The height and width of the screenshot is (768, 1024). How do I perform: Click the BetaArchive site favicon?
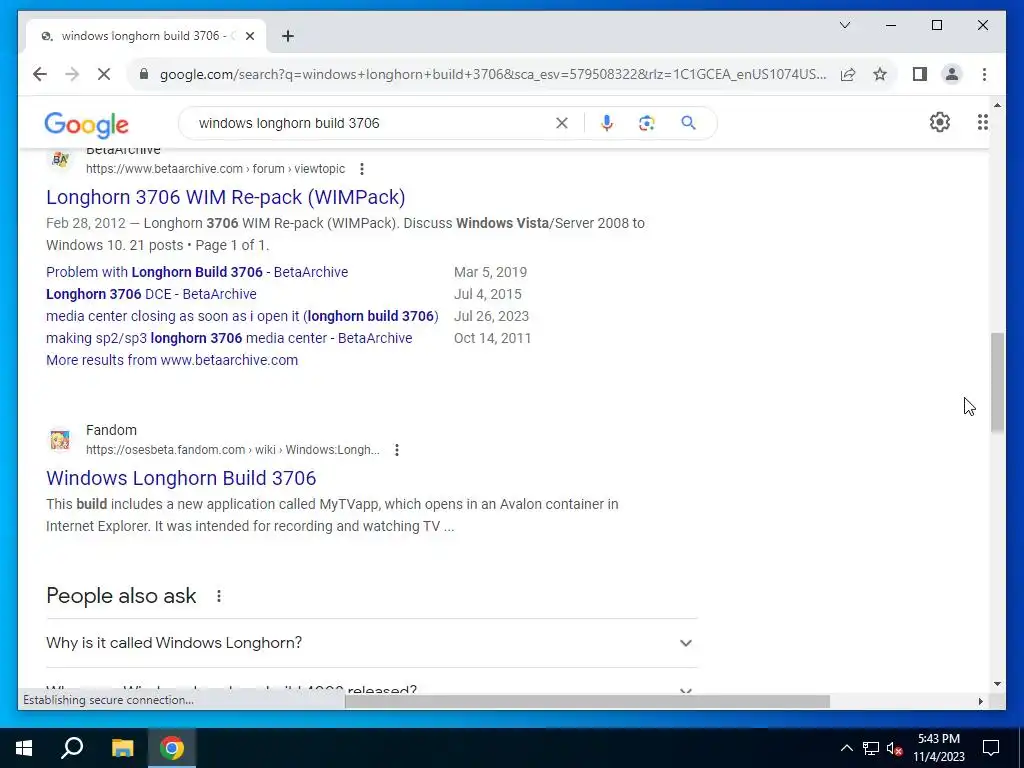tap(60, 159)
